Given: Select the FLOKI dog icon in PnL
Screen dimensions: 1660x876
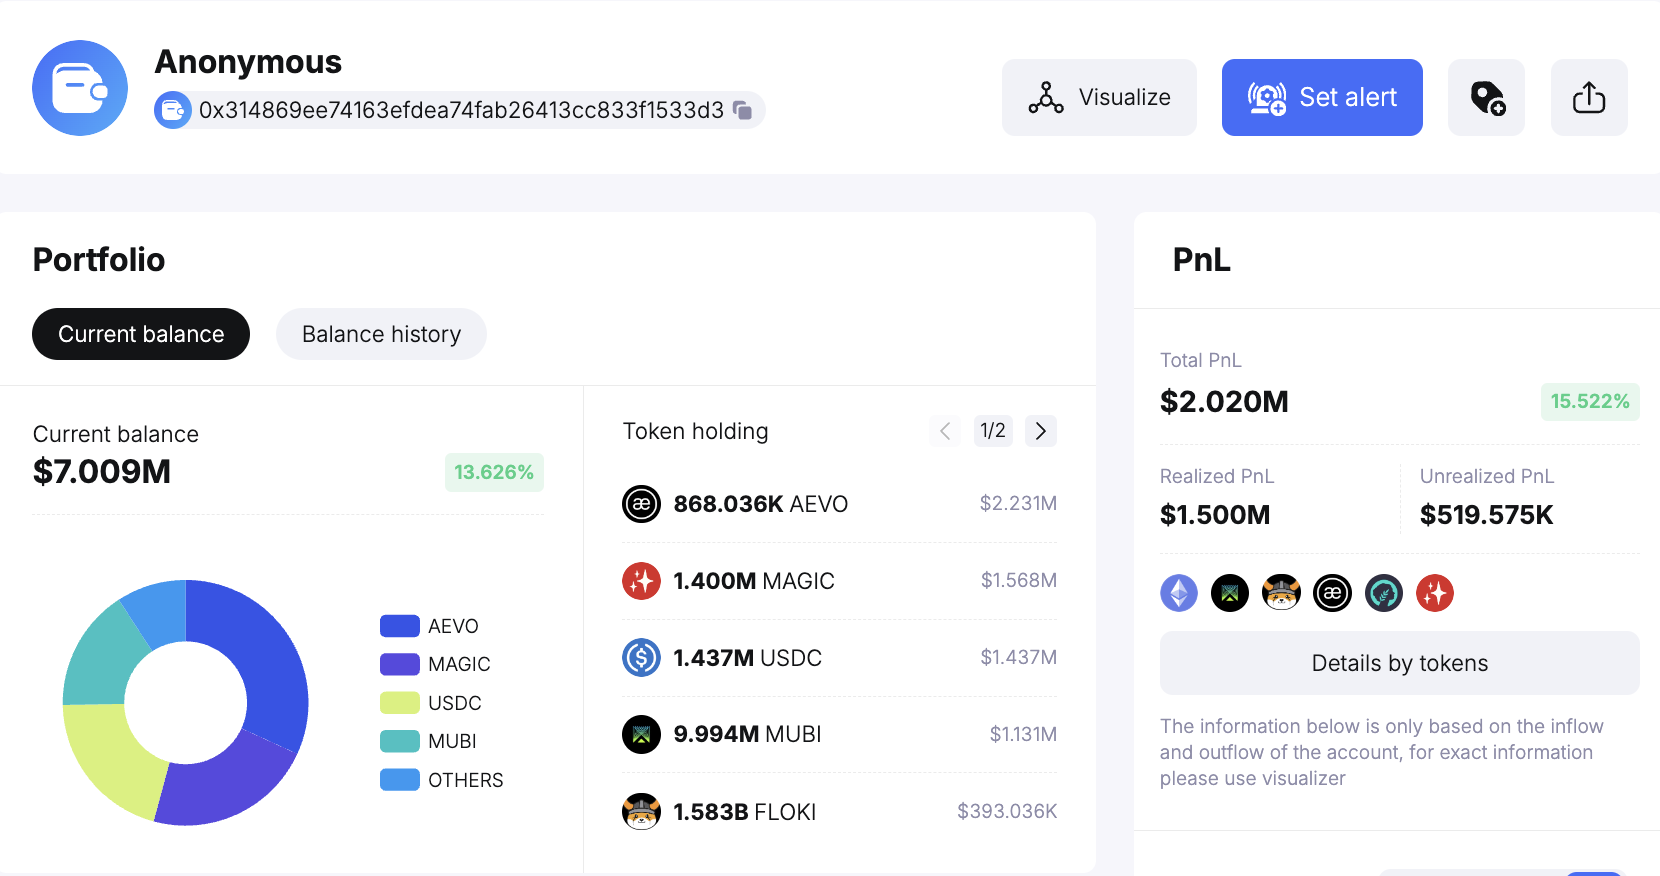Looking at the screenshot, I should click(1281, 593).
